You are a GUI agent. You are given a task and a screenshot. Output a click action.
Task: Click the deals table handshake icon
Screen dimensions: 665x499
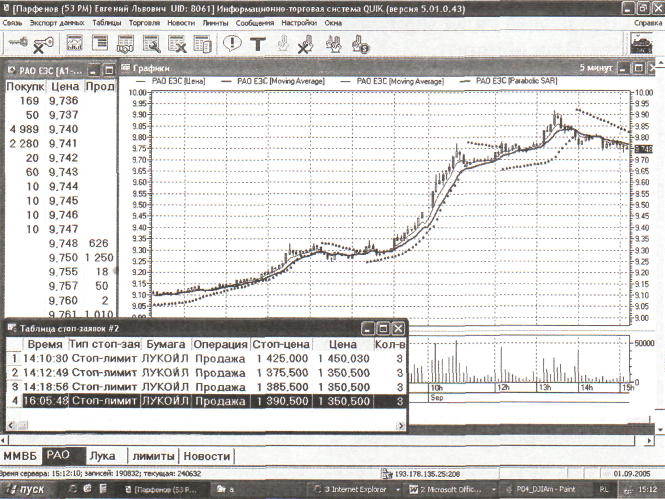(126, 44)
